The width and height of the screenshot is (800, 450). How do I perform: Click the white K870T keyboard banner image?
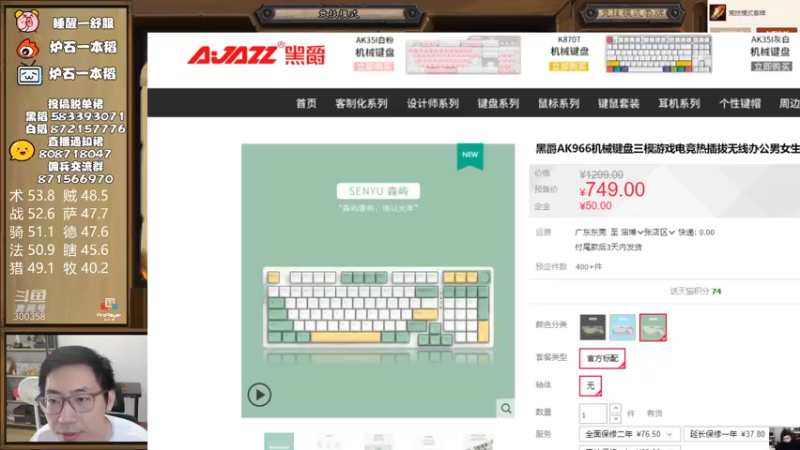point(658,54)
